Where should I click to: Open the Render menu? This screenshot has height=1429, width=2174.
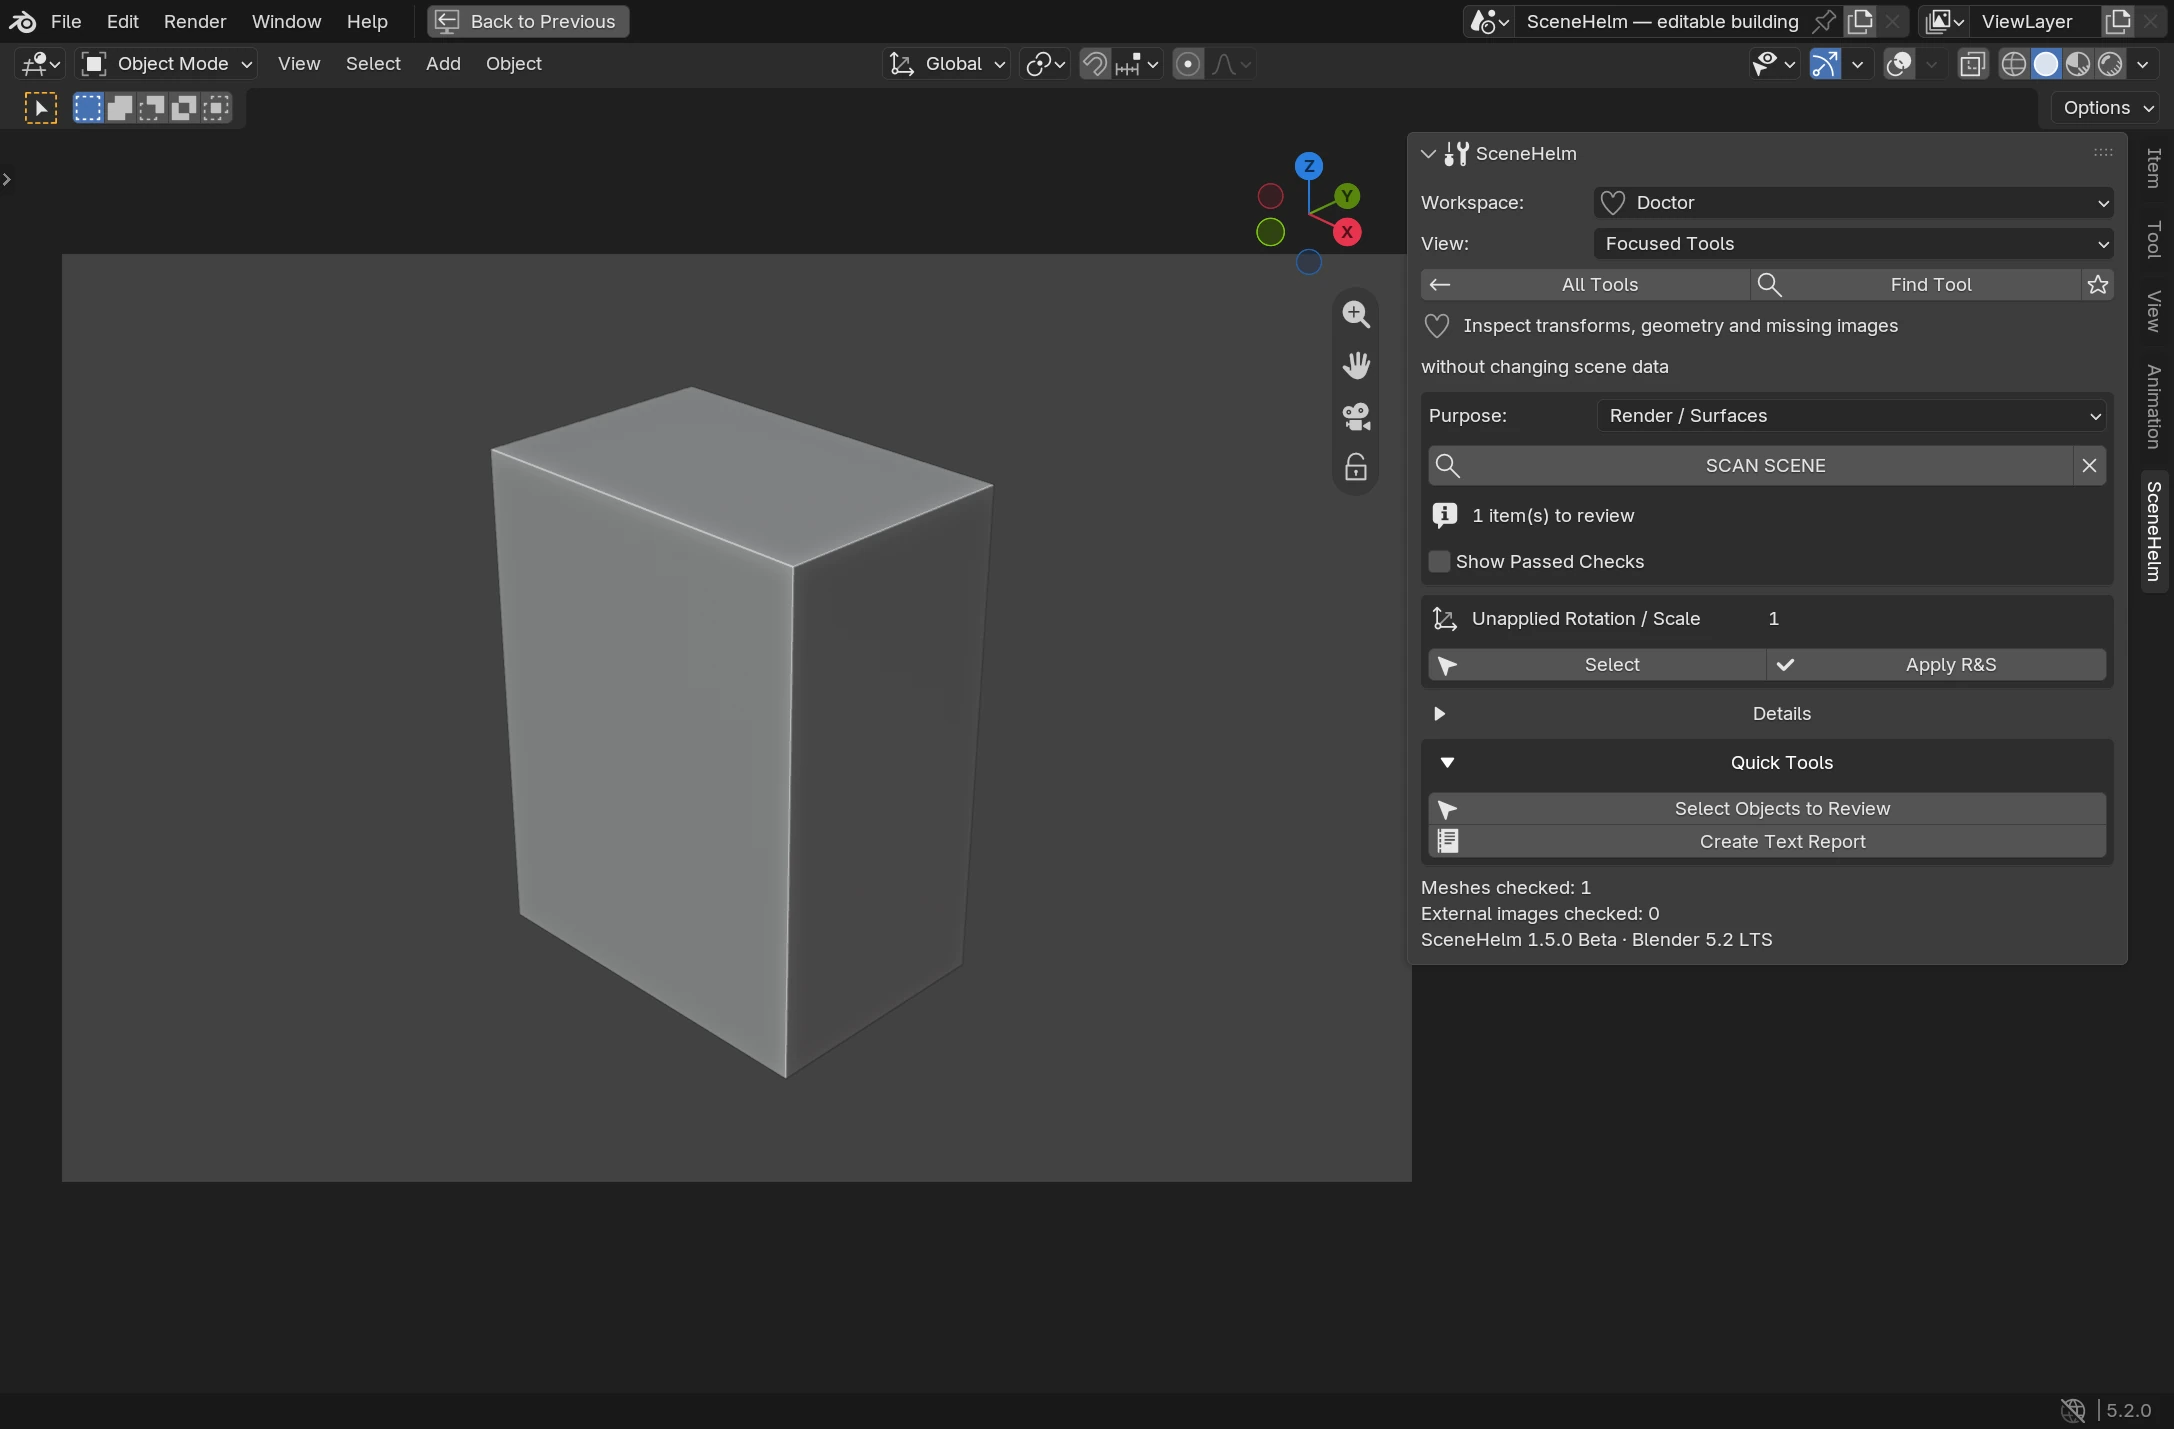(195, 21)
